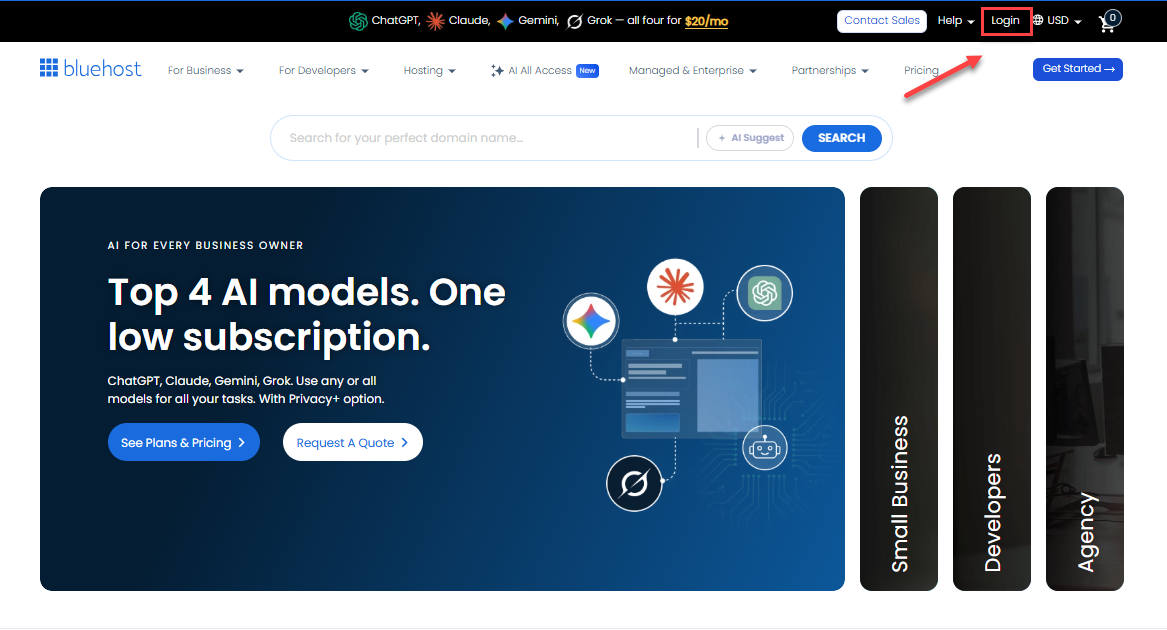Click the ChatGPT circle in hero illustration

click(x=764, y=293)
